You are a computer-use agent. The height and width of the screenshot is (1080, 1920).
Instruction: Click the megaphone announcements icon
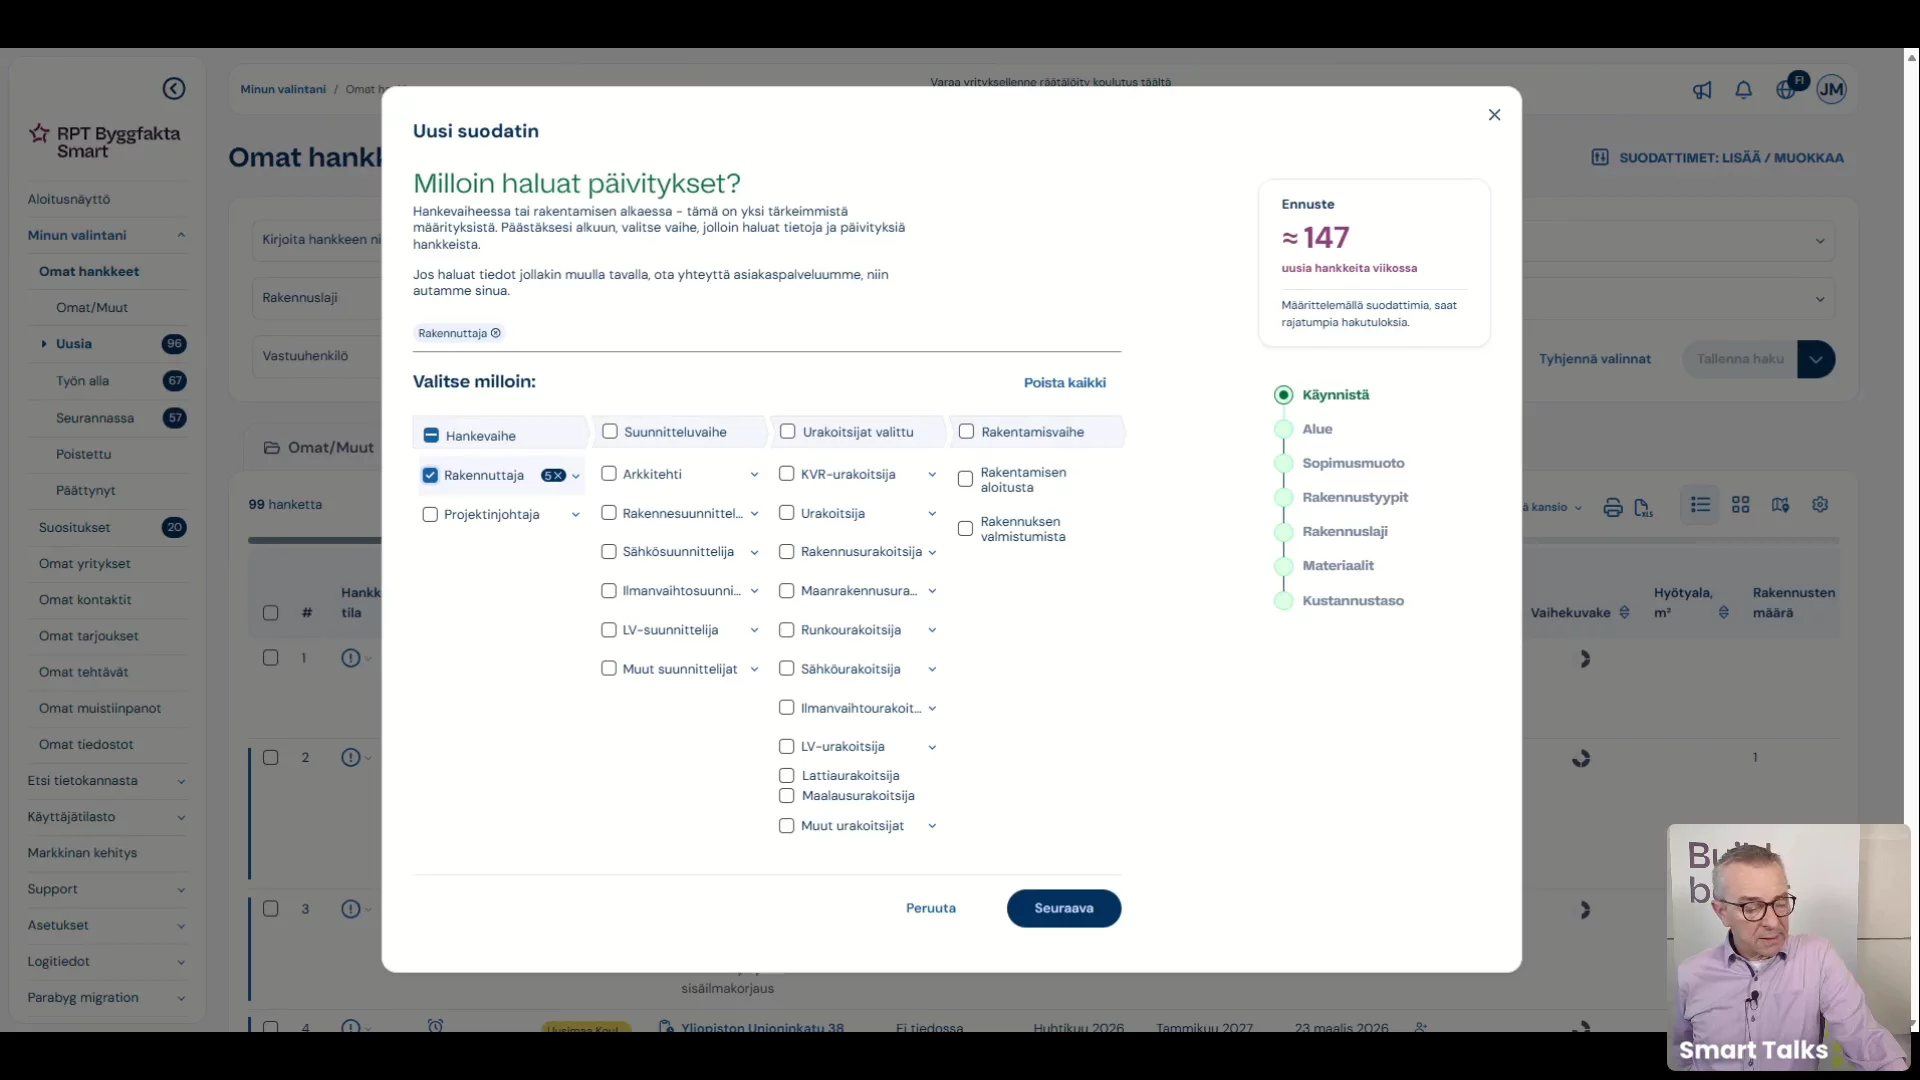pos(1702,90)
